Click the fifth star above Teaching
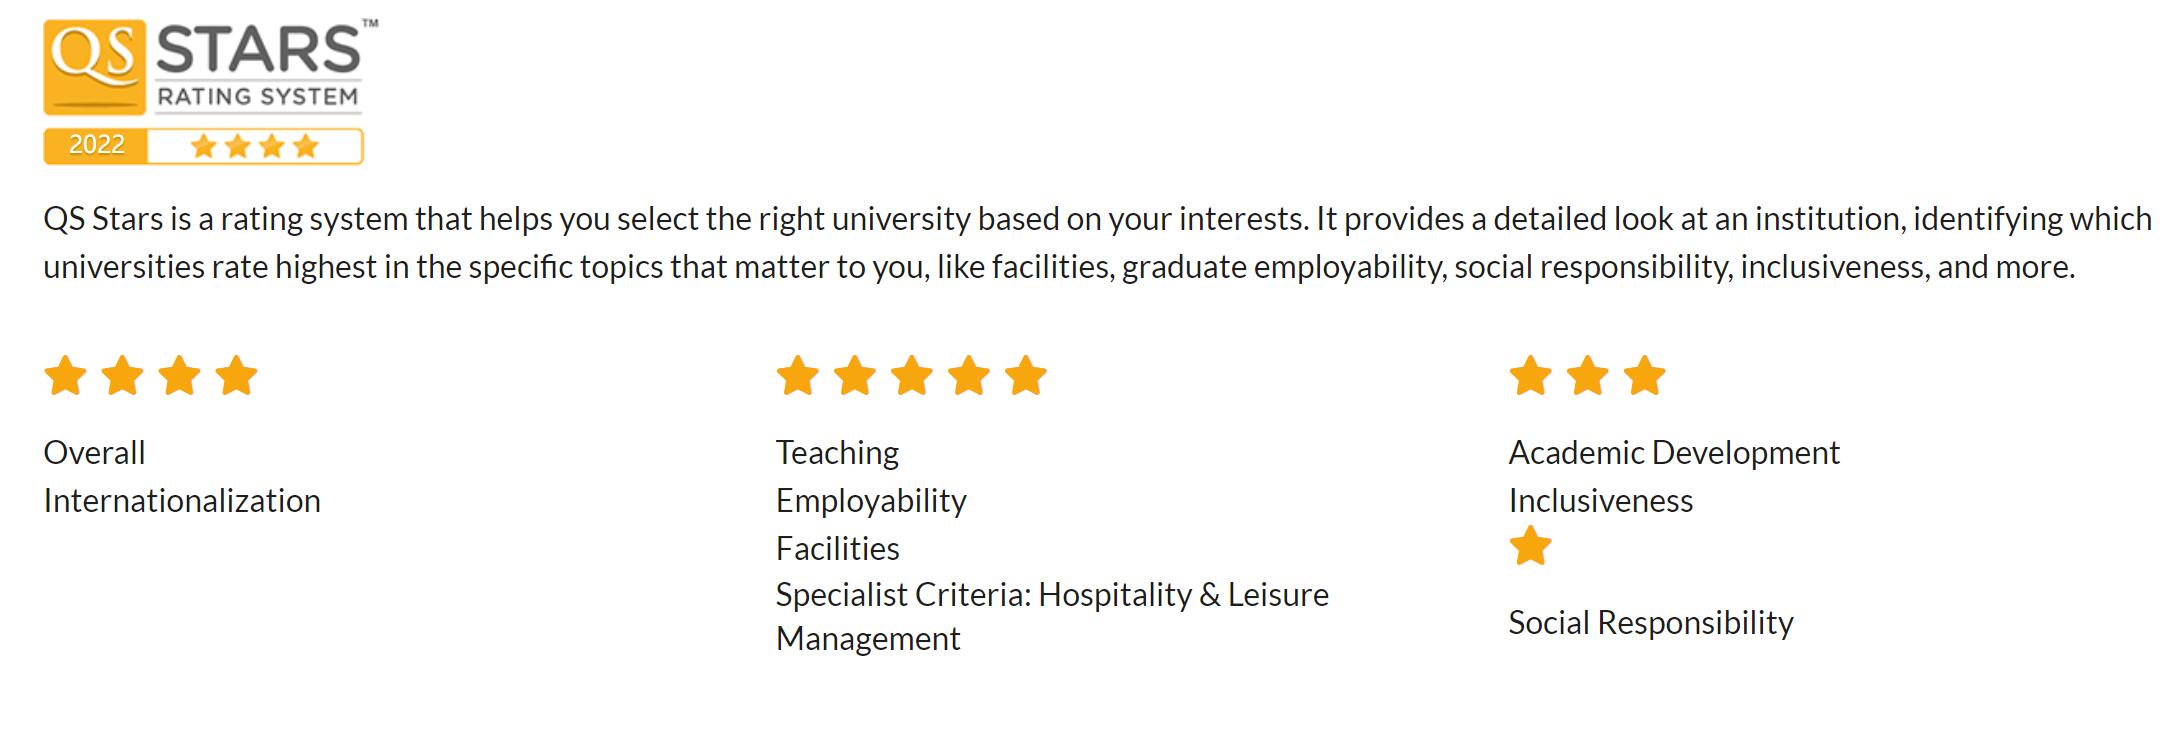The height and width of the screenshot is (732, 2173). (x=1026, y=377)
